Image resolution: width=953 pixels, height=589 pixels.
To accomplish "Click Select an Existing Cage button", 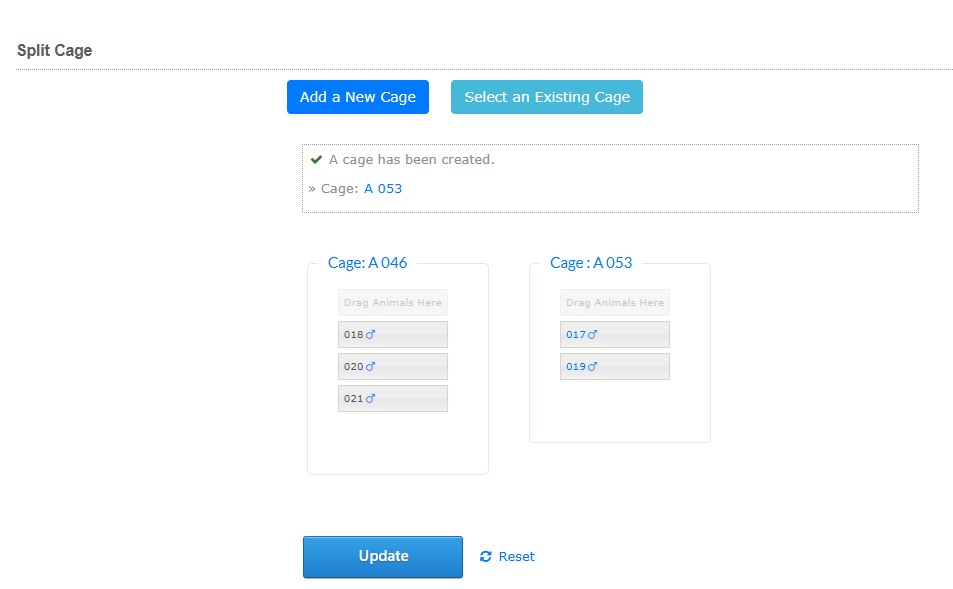I will pos(547,97).
